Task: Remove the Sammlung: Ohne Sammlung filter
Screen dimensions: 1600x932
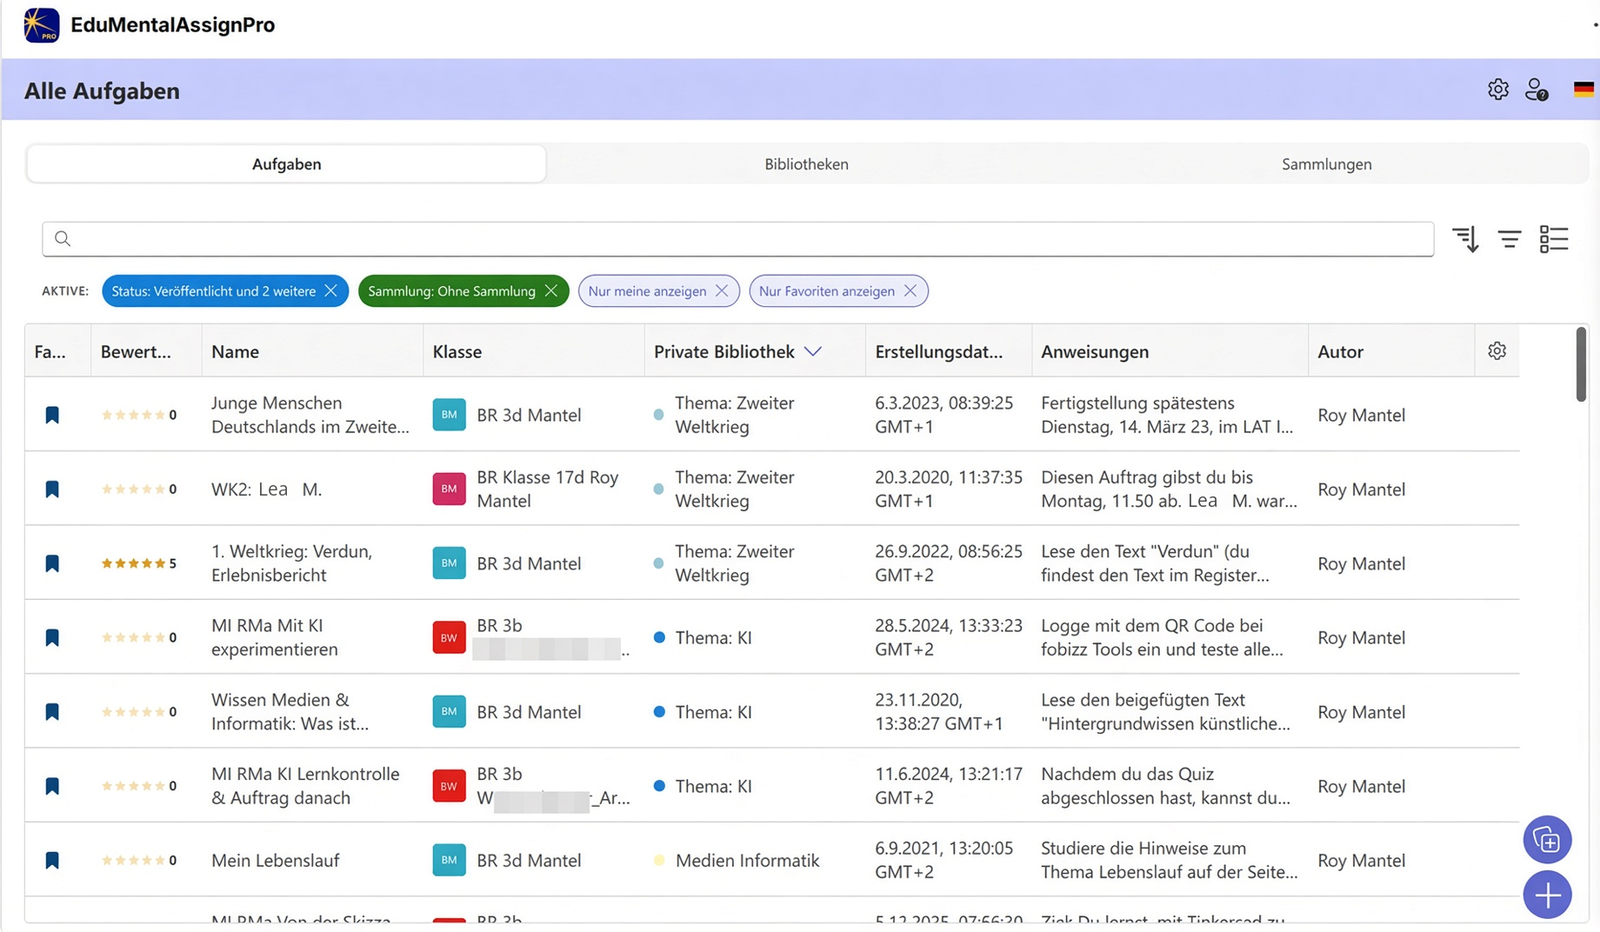Action: pos(551,291)
